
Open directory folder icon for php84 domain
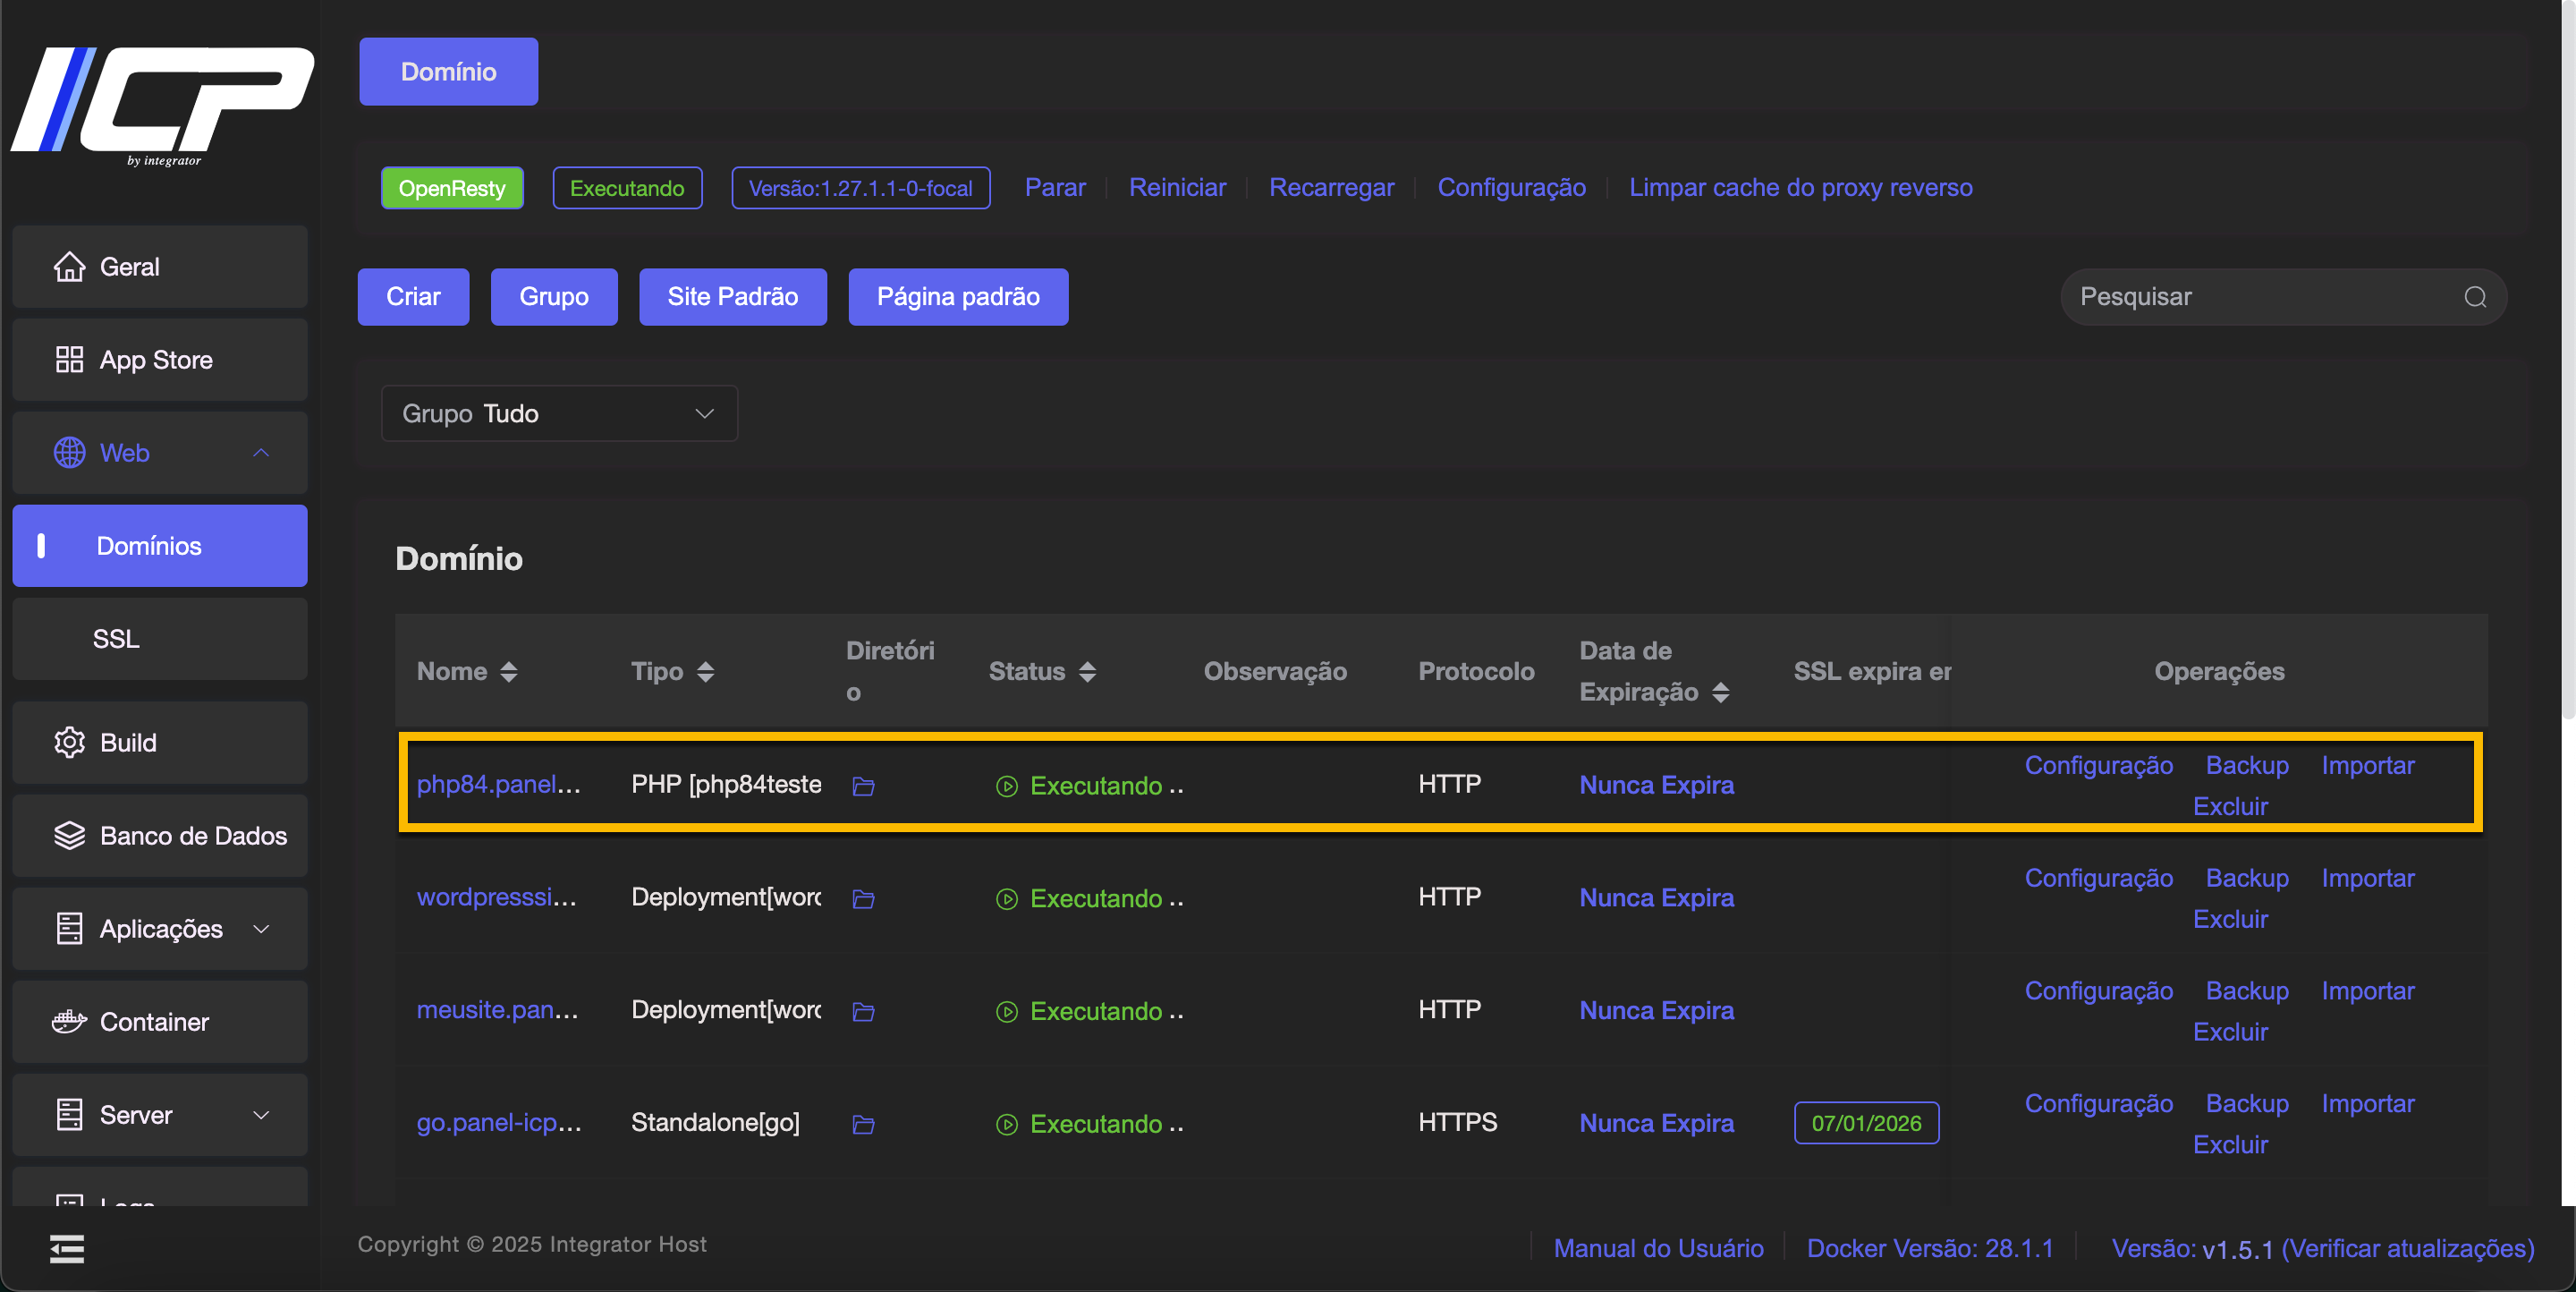[x=863, y=786]
